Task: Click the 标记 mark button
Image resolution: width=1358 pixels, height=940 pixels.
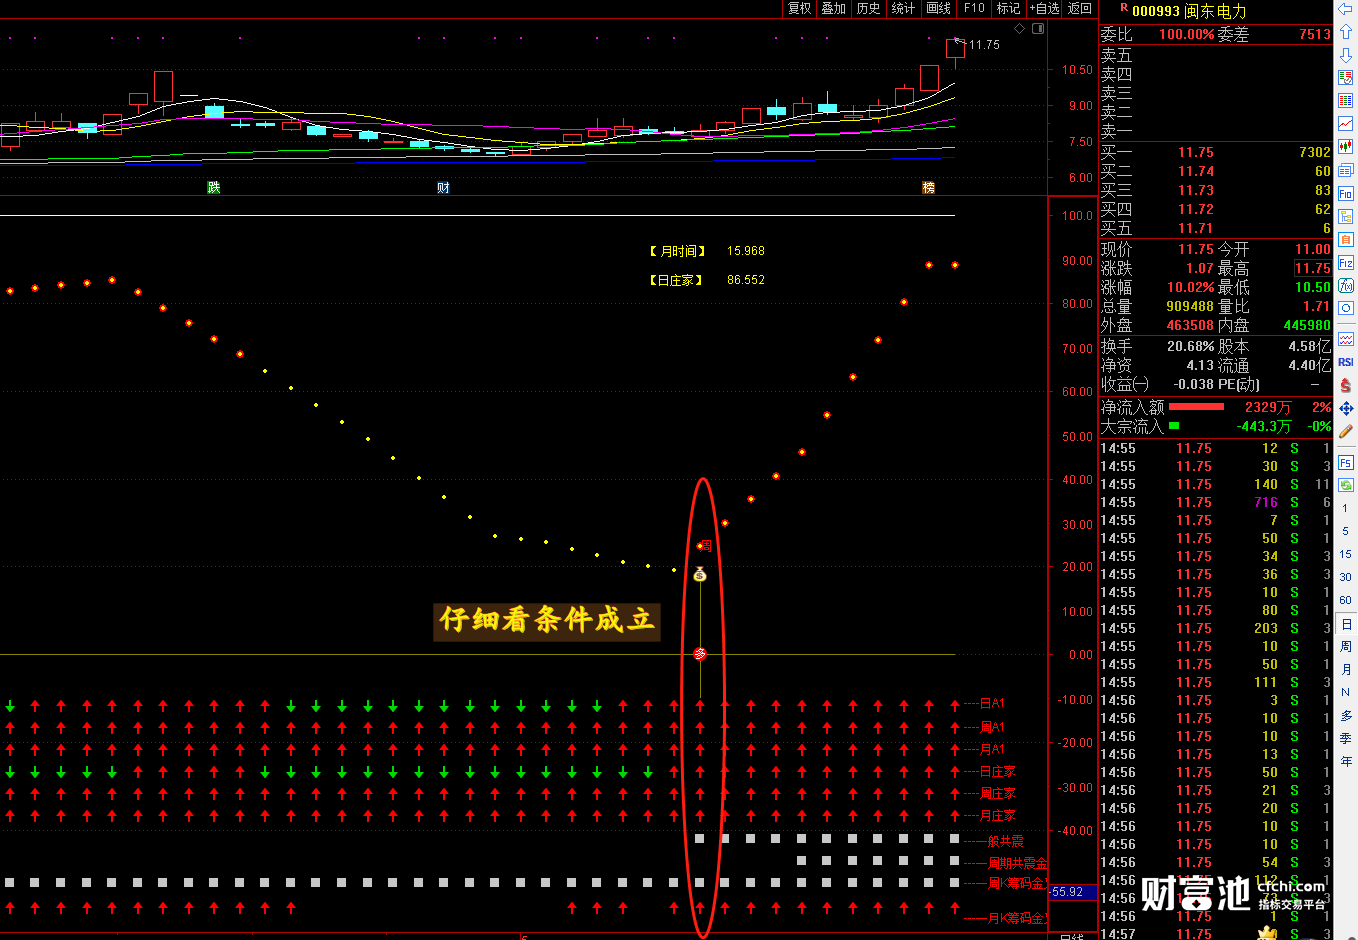Action: [x=1009, y=8]
